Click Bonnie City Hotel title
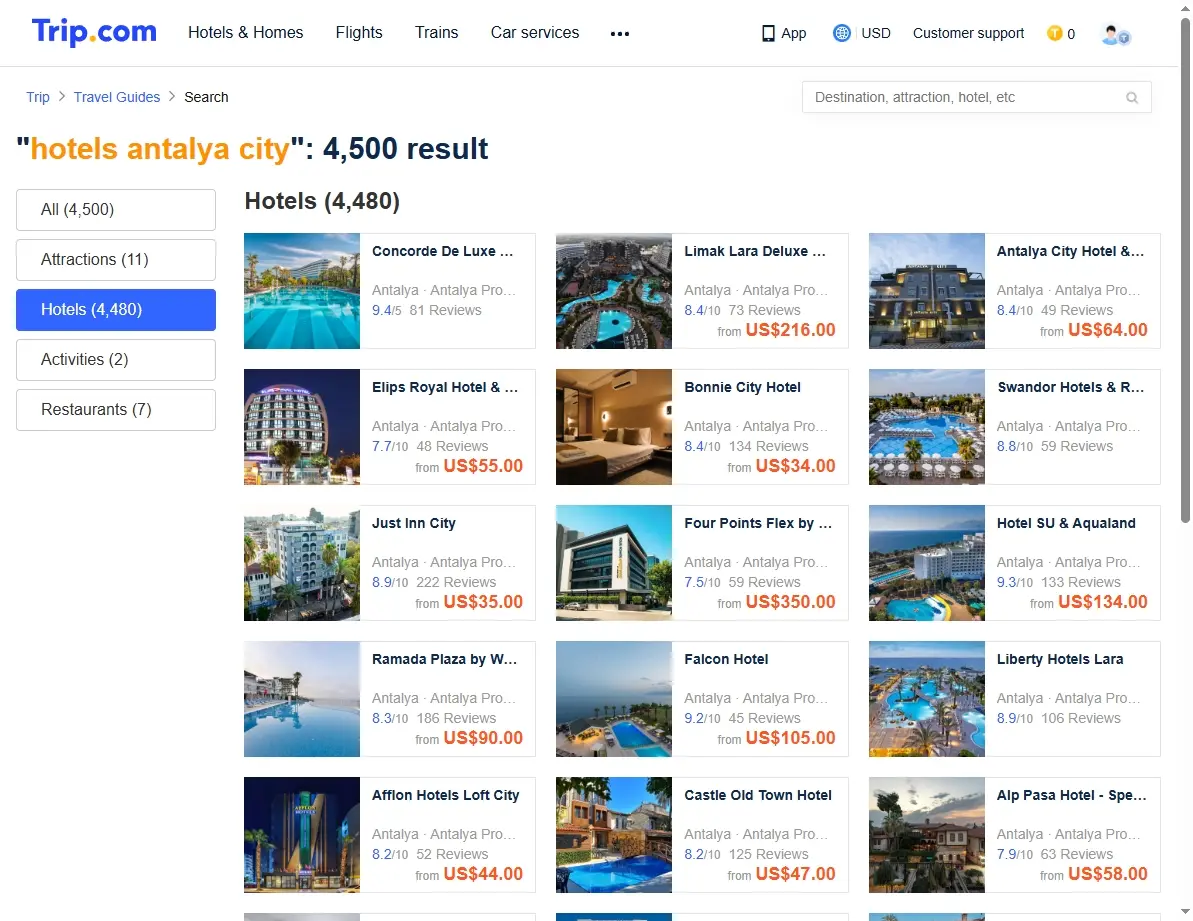This screenshot has width=1193, height=921. coord(743,388)
